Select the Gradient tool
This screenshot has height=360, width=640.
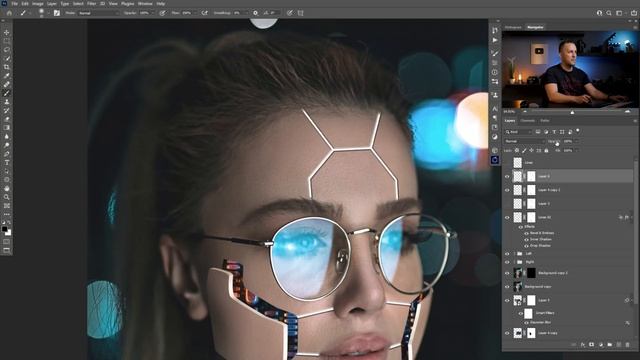pyautogui.click(x=7, y=128)
